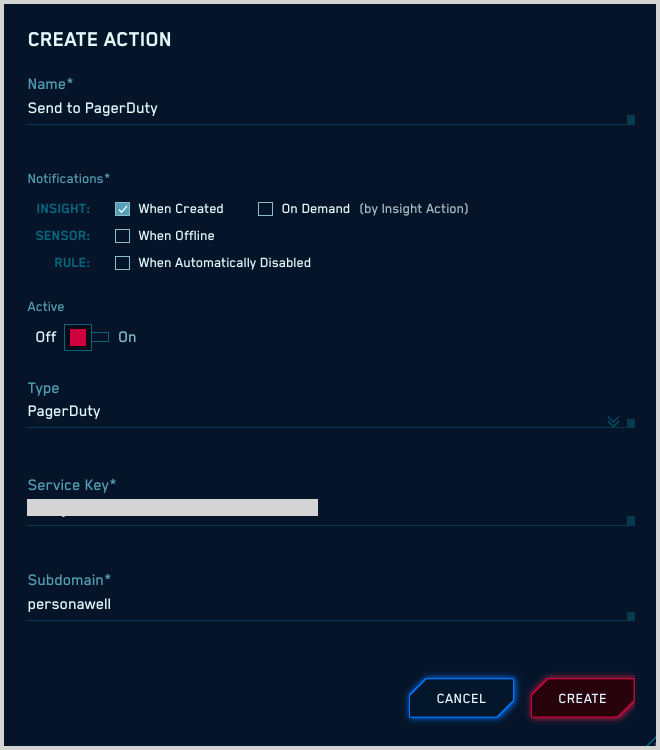Uncheck the When Created insight checkbox
Viewport: 660px width, 750px height.
(x=123, y=209)
